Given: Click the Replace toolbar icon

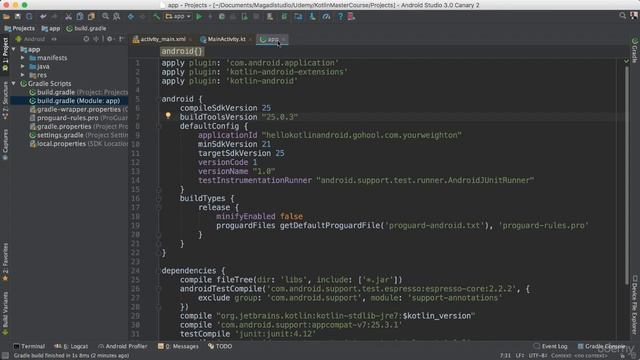Looking at the screenshot, I should pyautogui.click(x=117, y=17).
